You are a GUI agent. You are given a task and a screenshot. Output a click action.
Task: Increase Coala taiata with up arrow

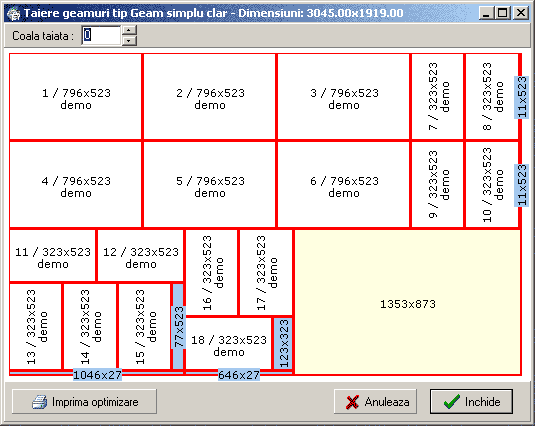click(129, 30)
